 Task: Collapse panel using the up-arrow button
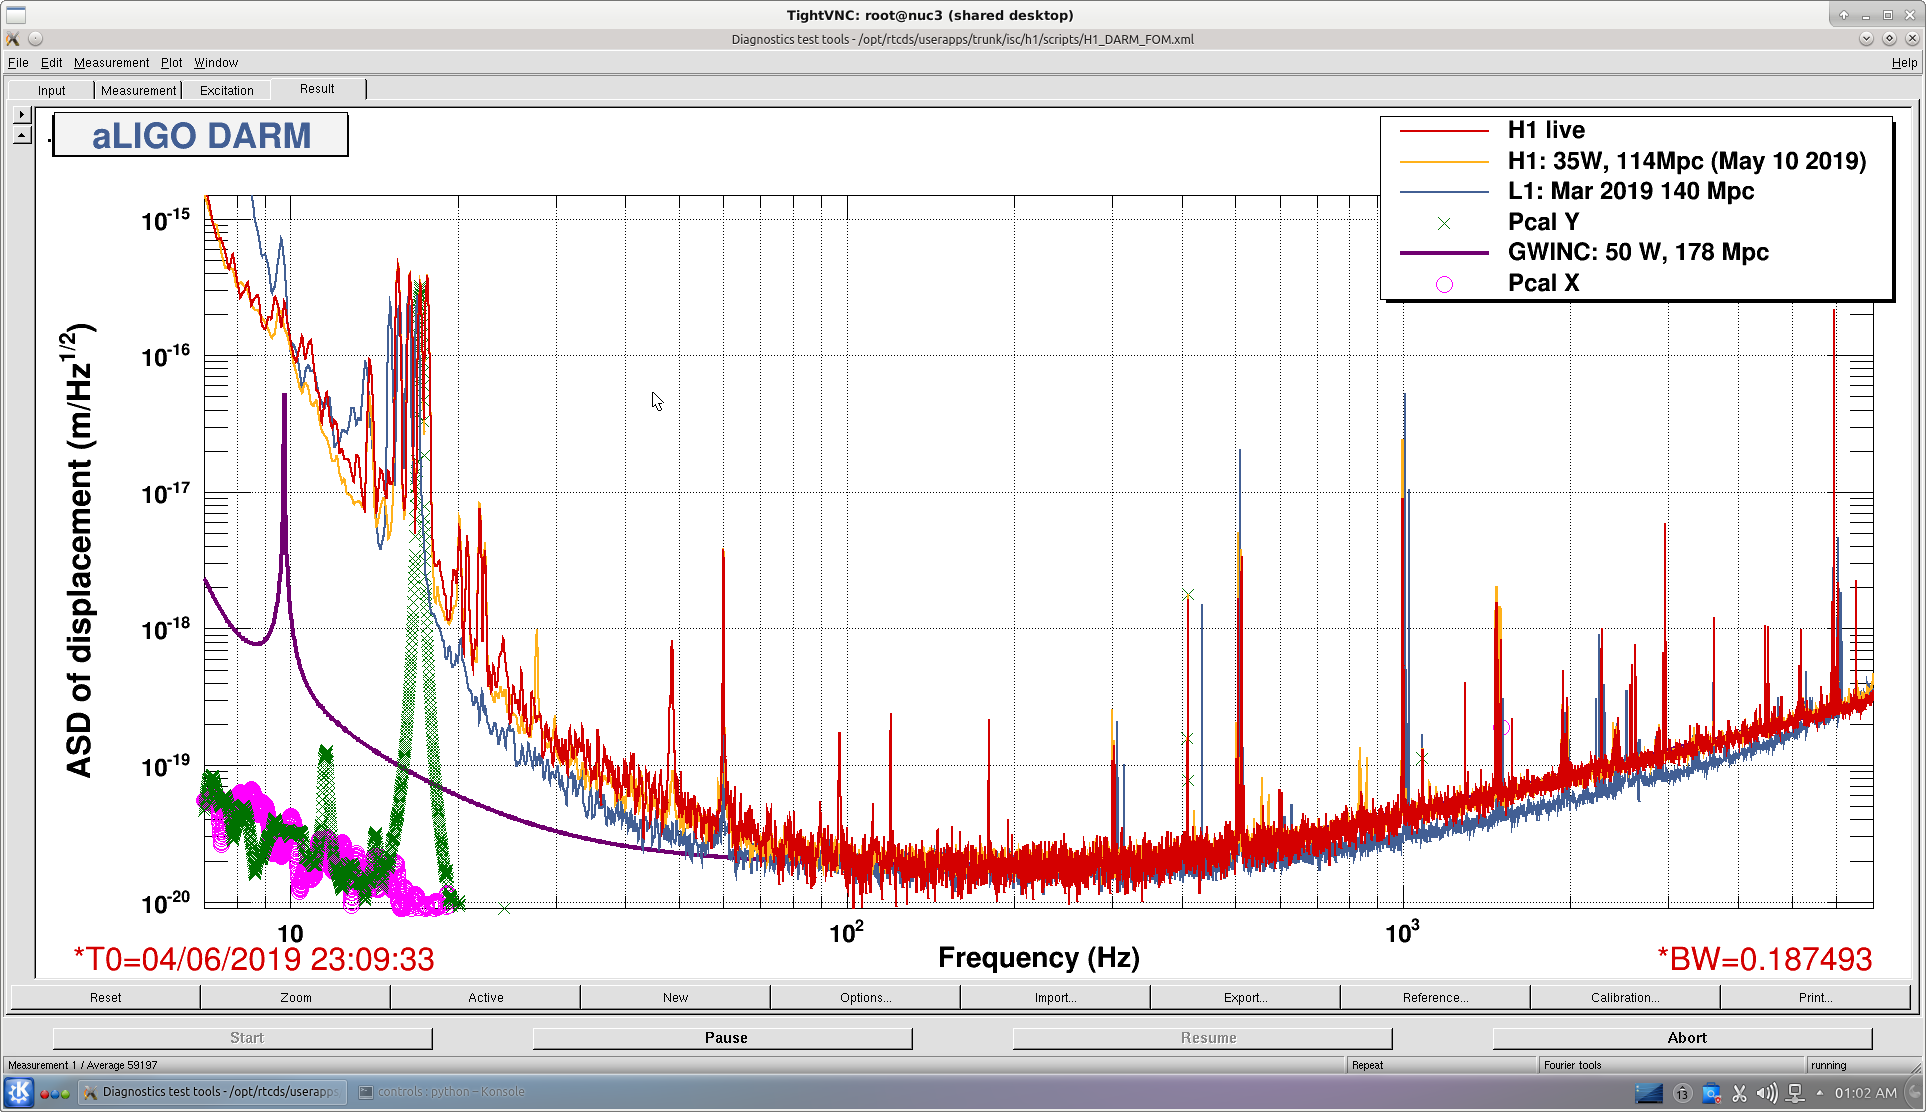tap(22, 135)
